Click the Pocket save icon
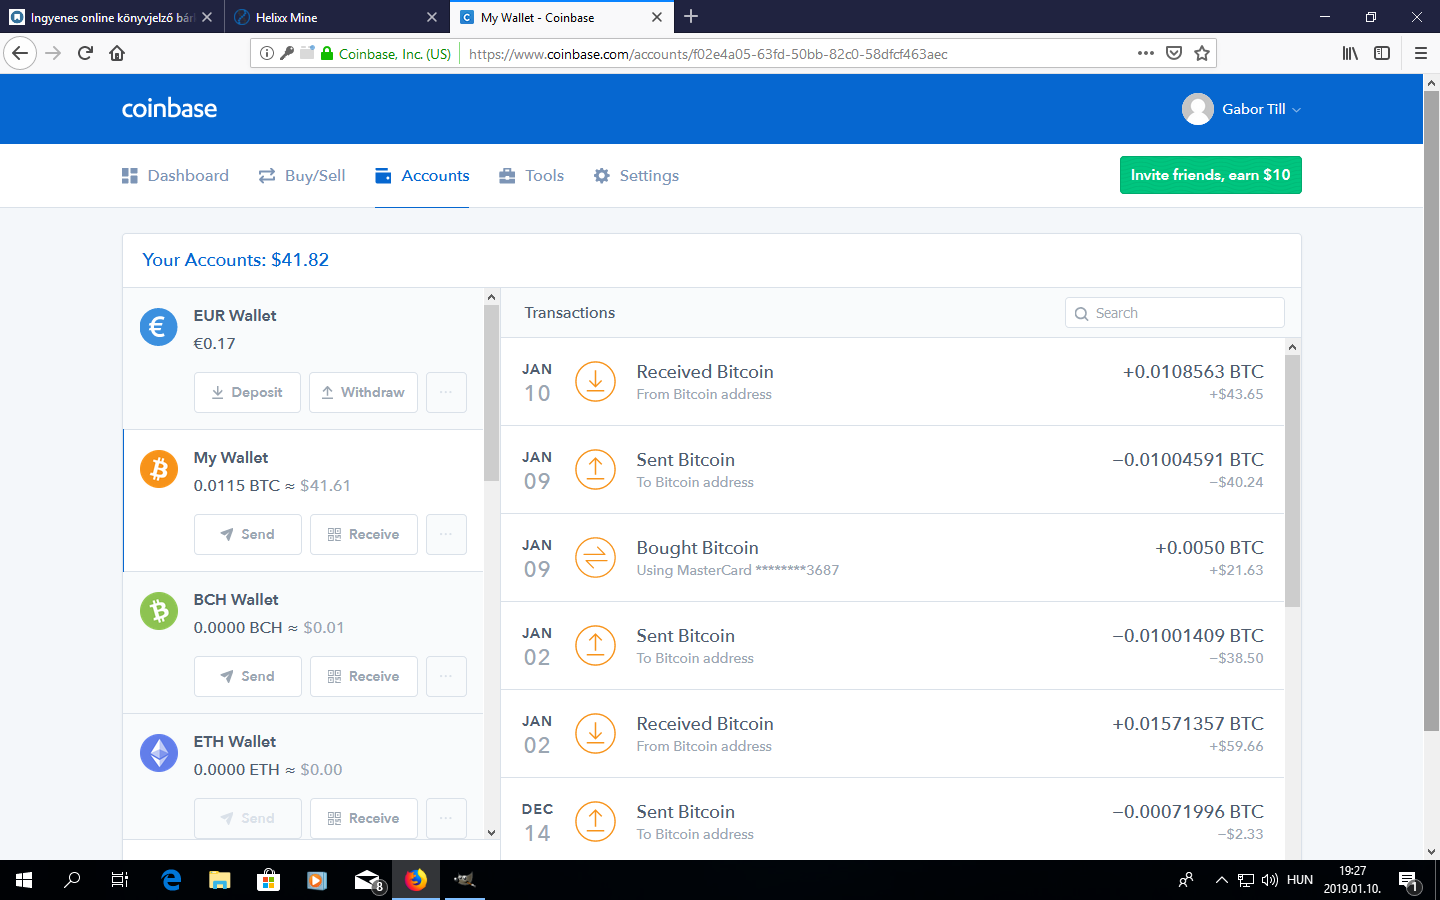This screenshot has height=900, width=1440. 1174,53
